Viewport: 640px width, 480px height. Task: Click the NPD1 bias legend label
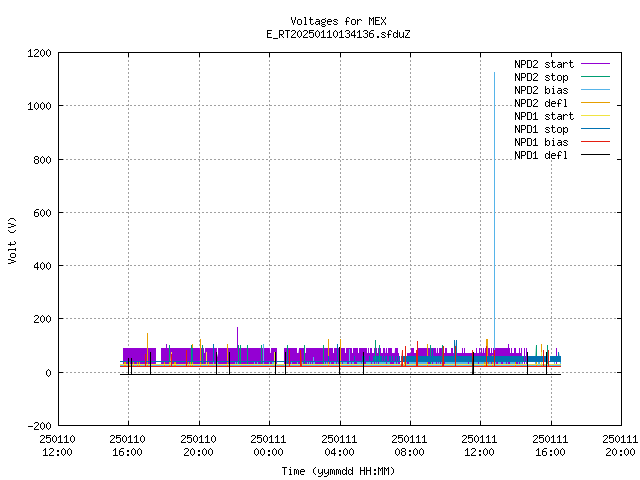pyautogui.click(x=541, y=142)
